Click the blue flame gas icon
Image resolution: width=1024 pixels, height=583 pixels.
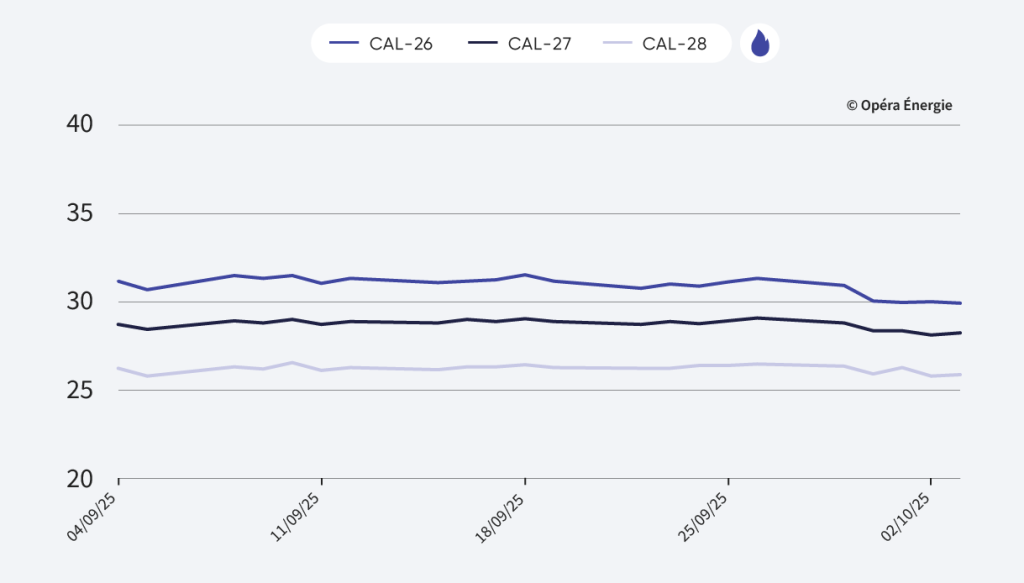point(760,44)
